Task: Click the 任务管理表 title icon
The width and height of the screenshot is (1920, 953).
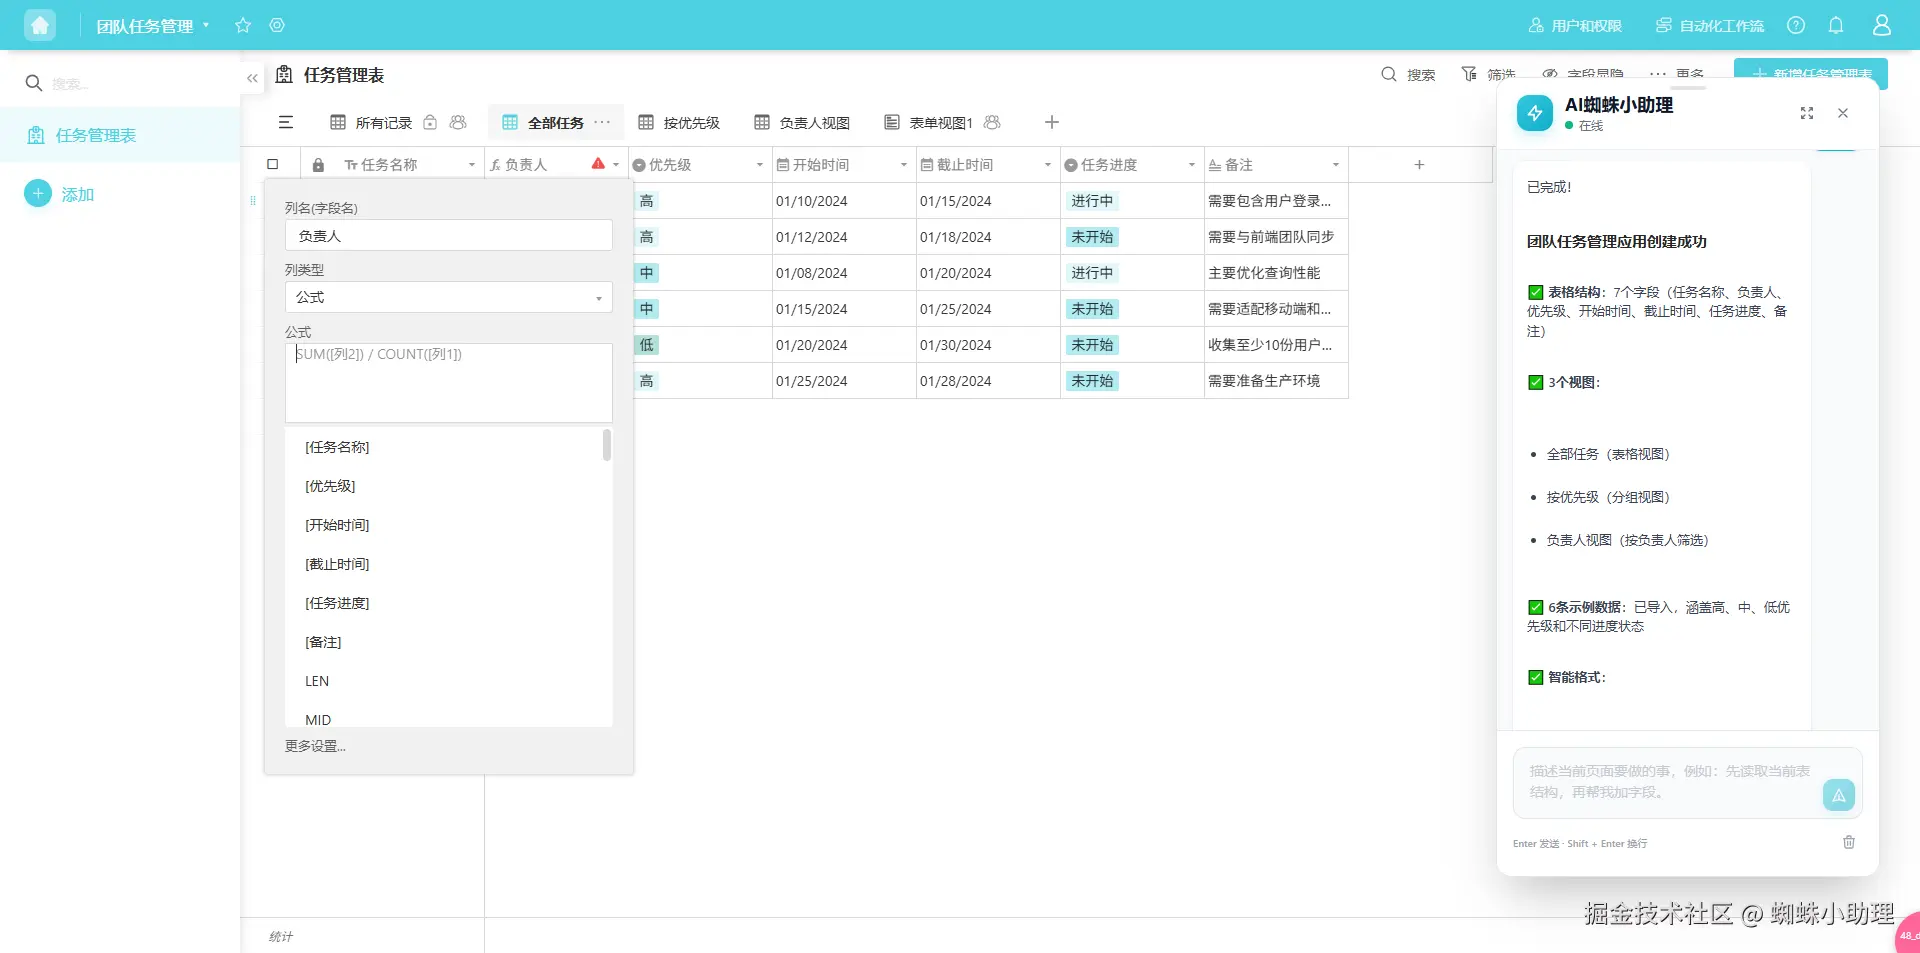Action: [285, 75]
